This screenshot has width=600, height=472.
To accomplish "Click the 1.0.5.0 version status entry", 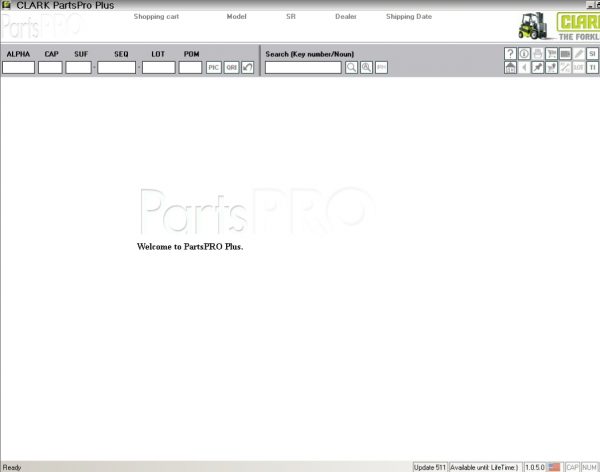I will click(x=535, y=467).
